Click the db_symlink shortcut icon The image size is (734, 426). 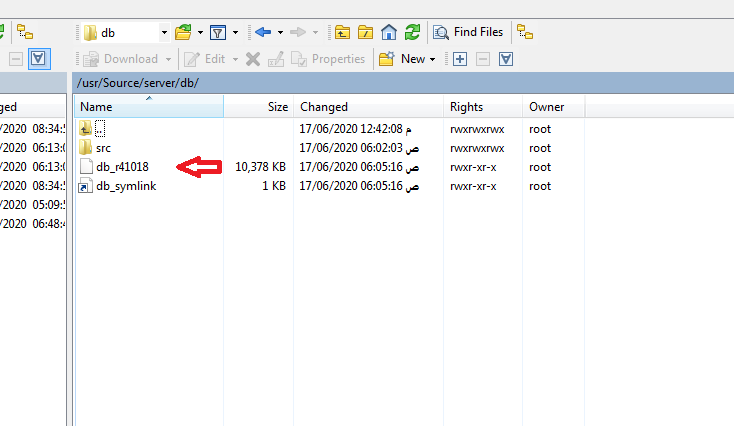point(85,186)
